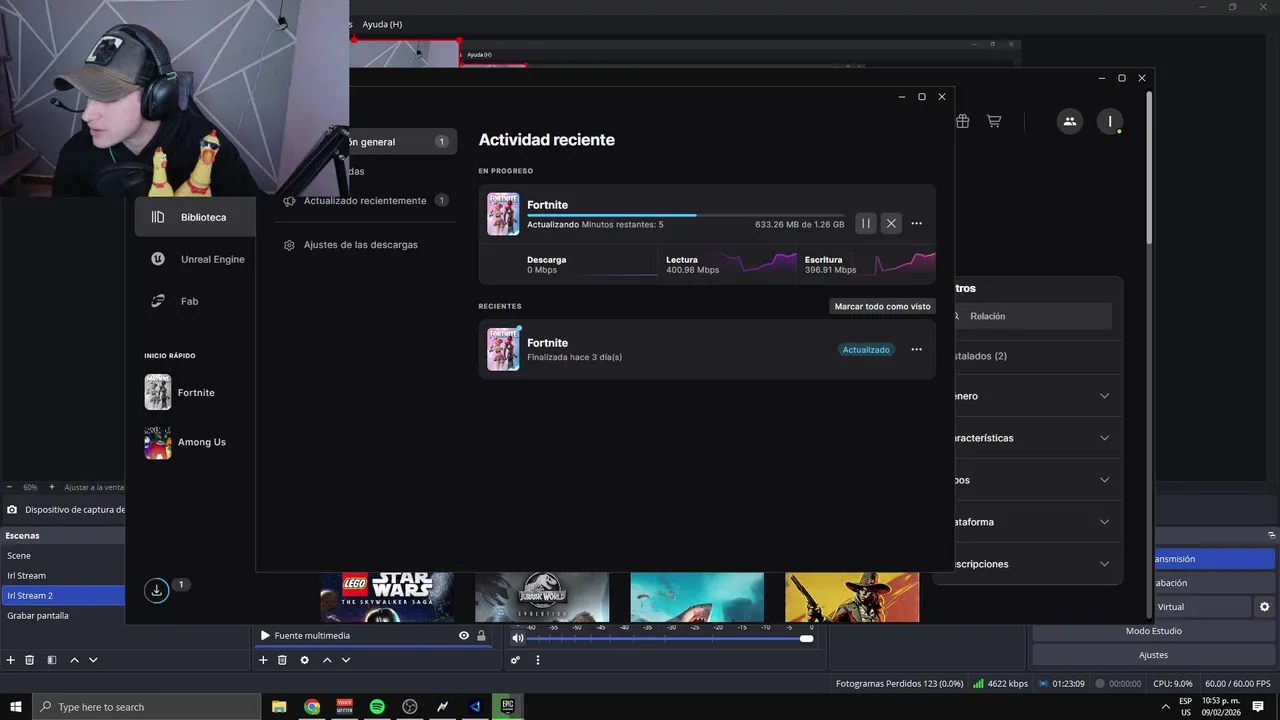
Task: Open Google Chrome from the taskbar
Action: click(312, 706)
